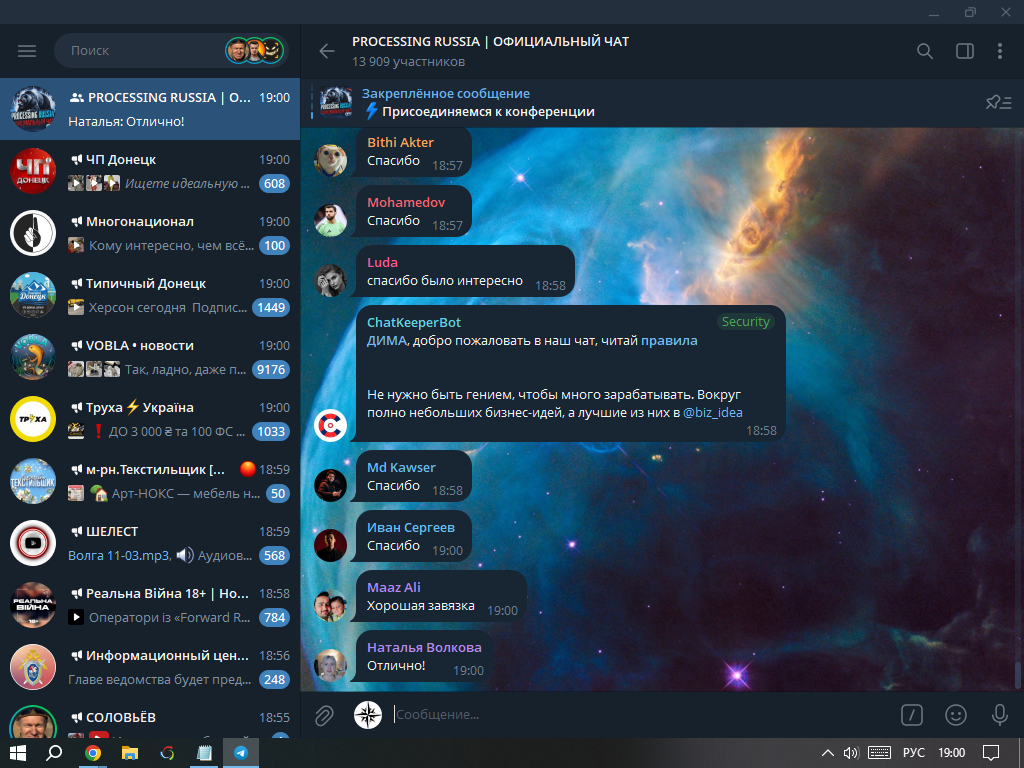Viewport: 1024px width, 768px height.
Task: Show all pinned messages list icon
Action: [x=999, y=103]
